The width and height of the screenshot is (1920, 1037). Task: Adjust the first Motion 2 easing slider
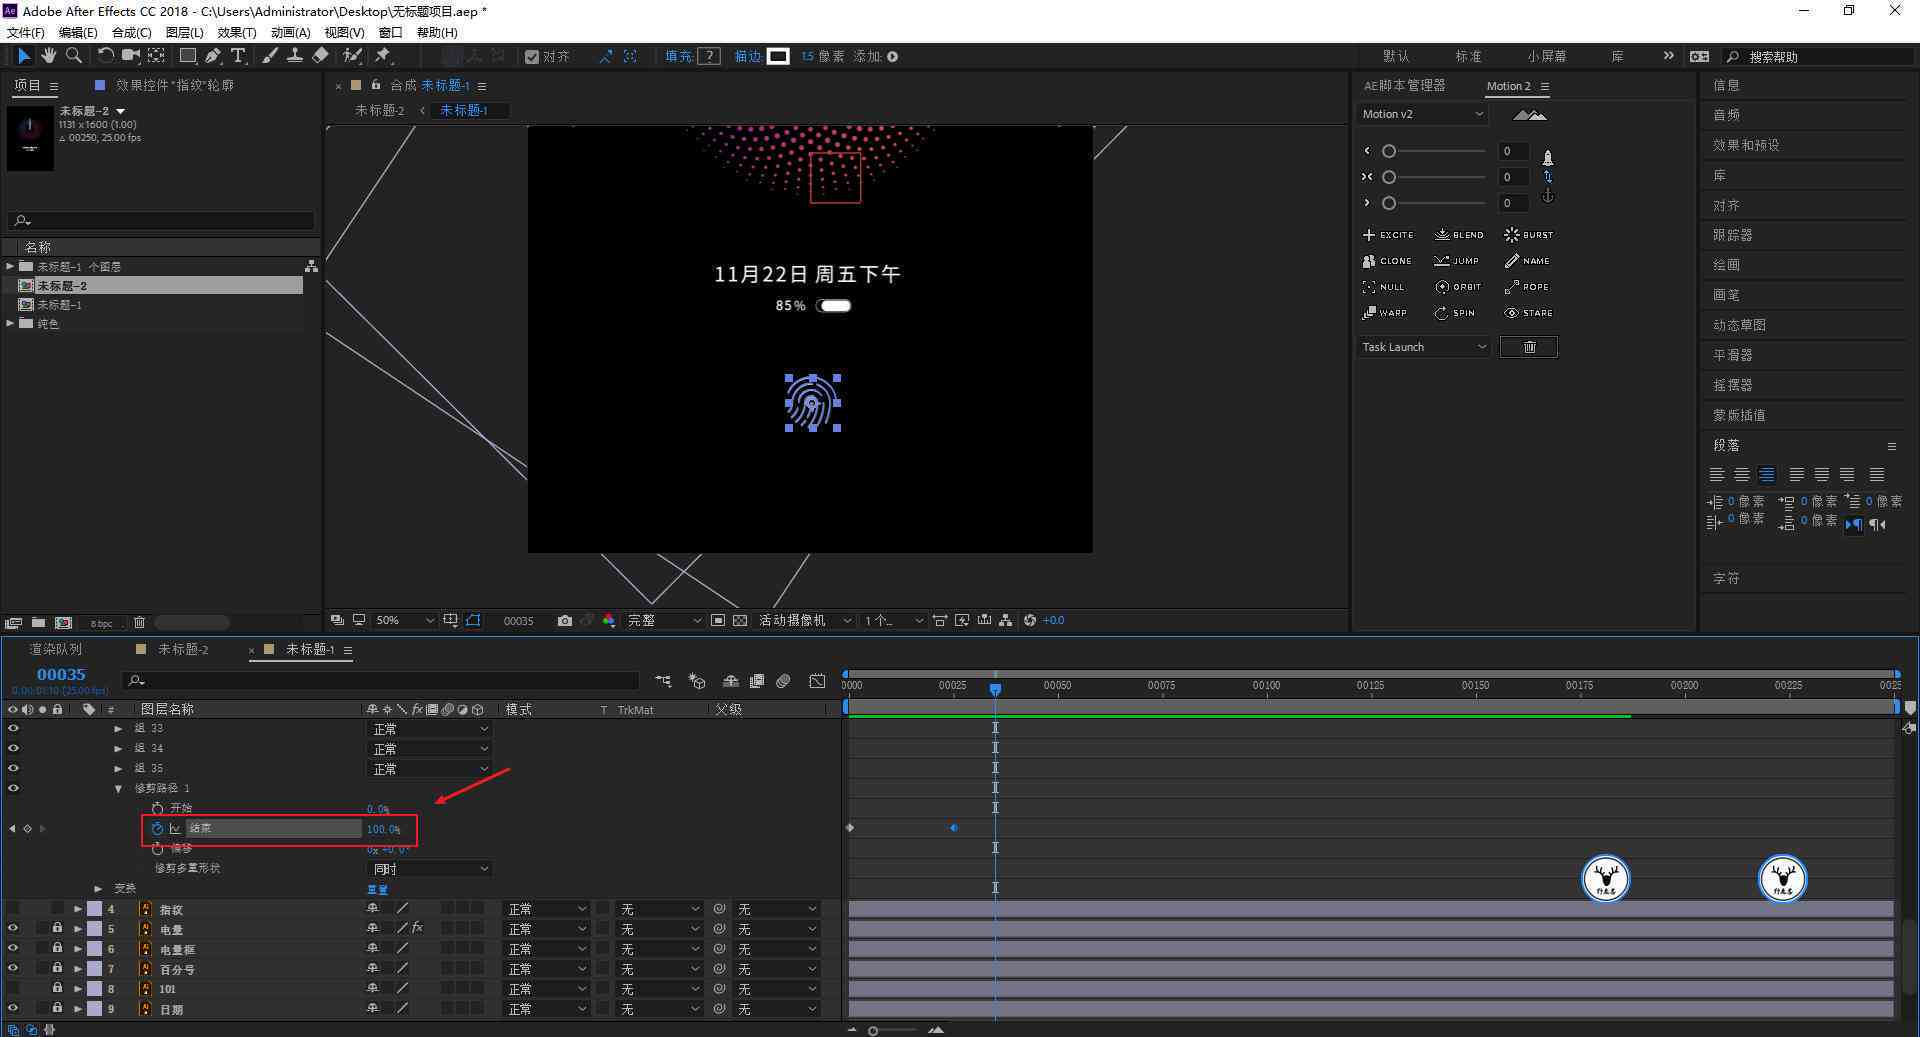coord(1389,151)
